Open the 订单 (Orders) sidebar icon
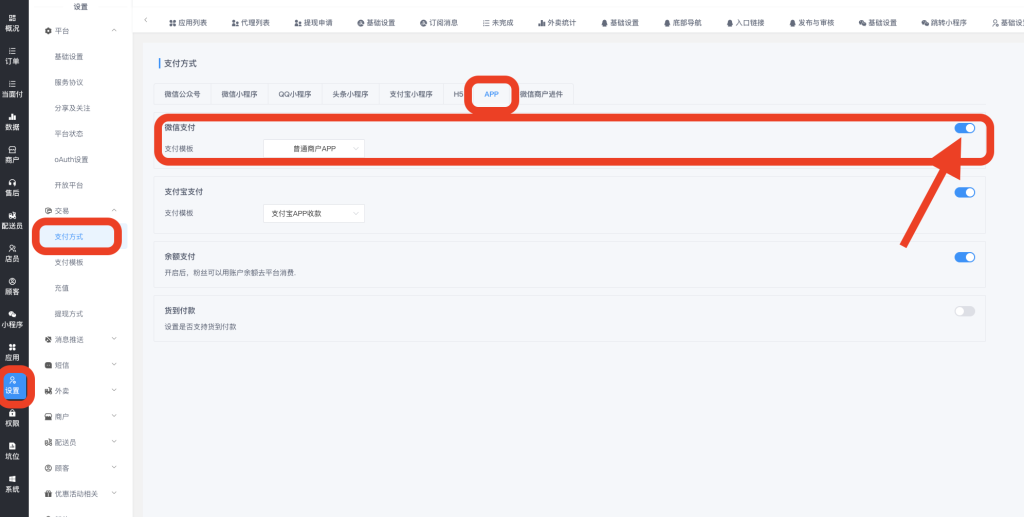The image size is (1024, 517). [12, 55]
